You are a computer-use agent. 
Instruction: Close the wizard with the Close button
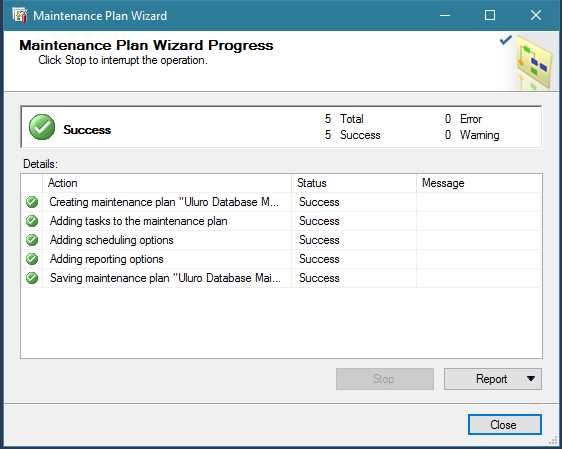[x=504, y=425]
